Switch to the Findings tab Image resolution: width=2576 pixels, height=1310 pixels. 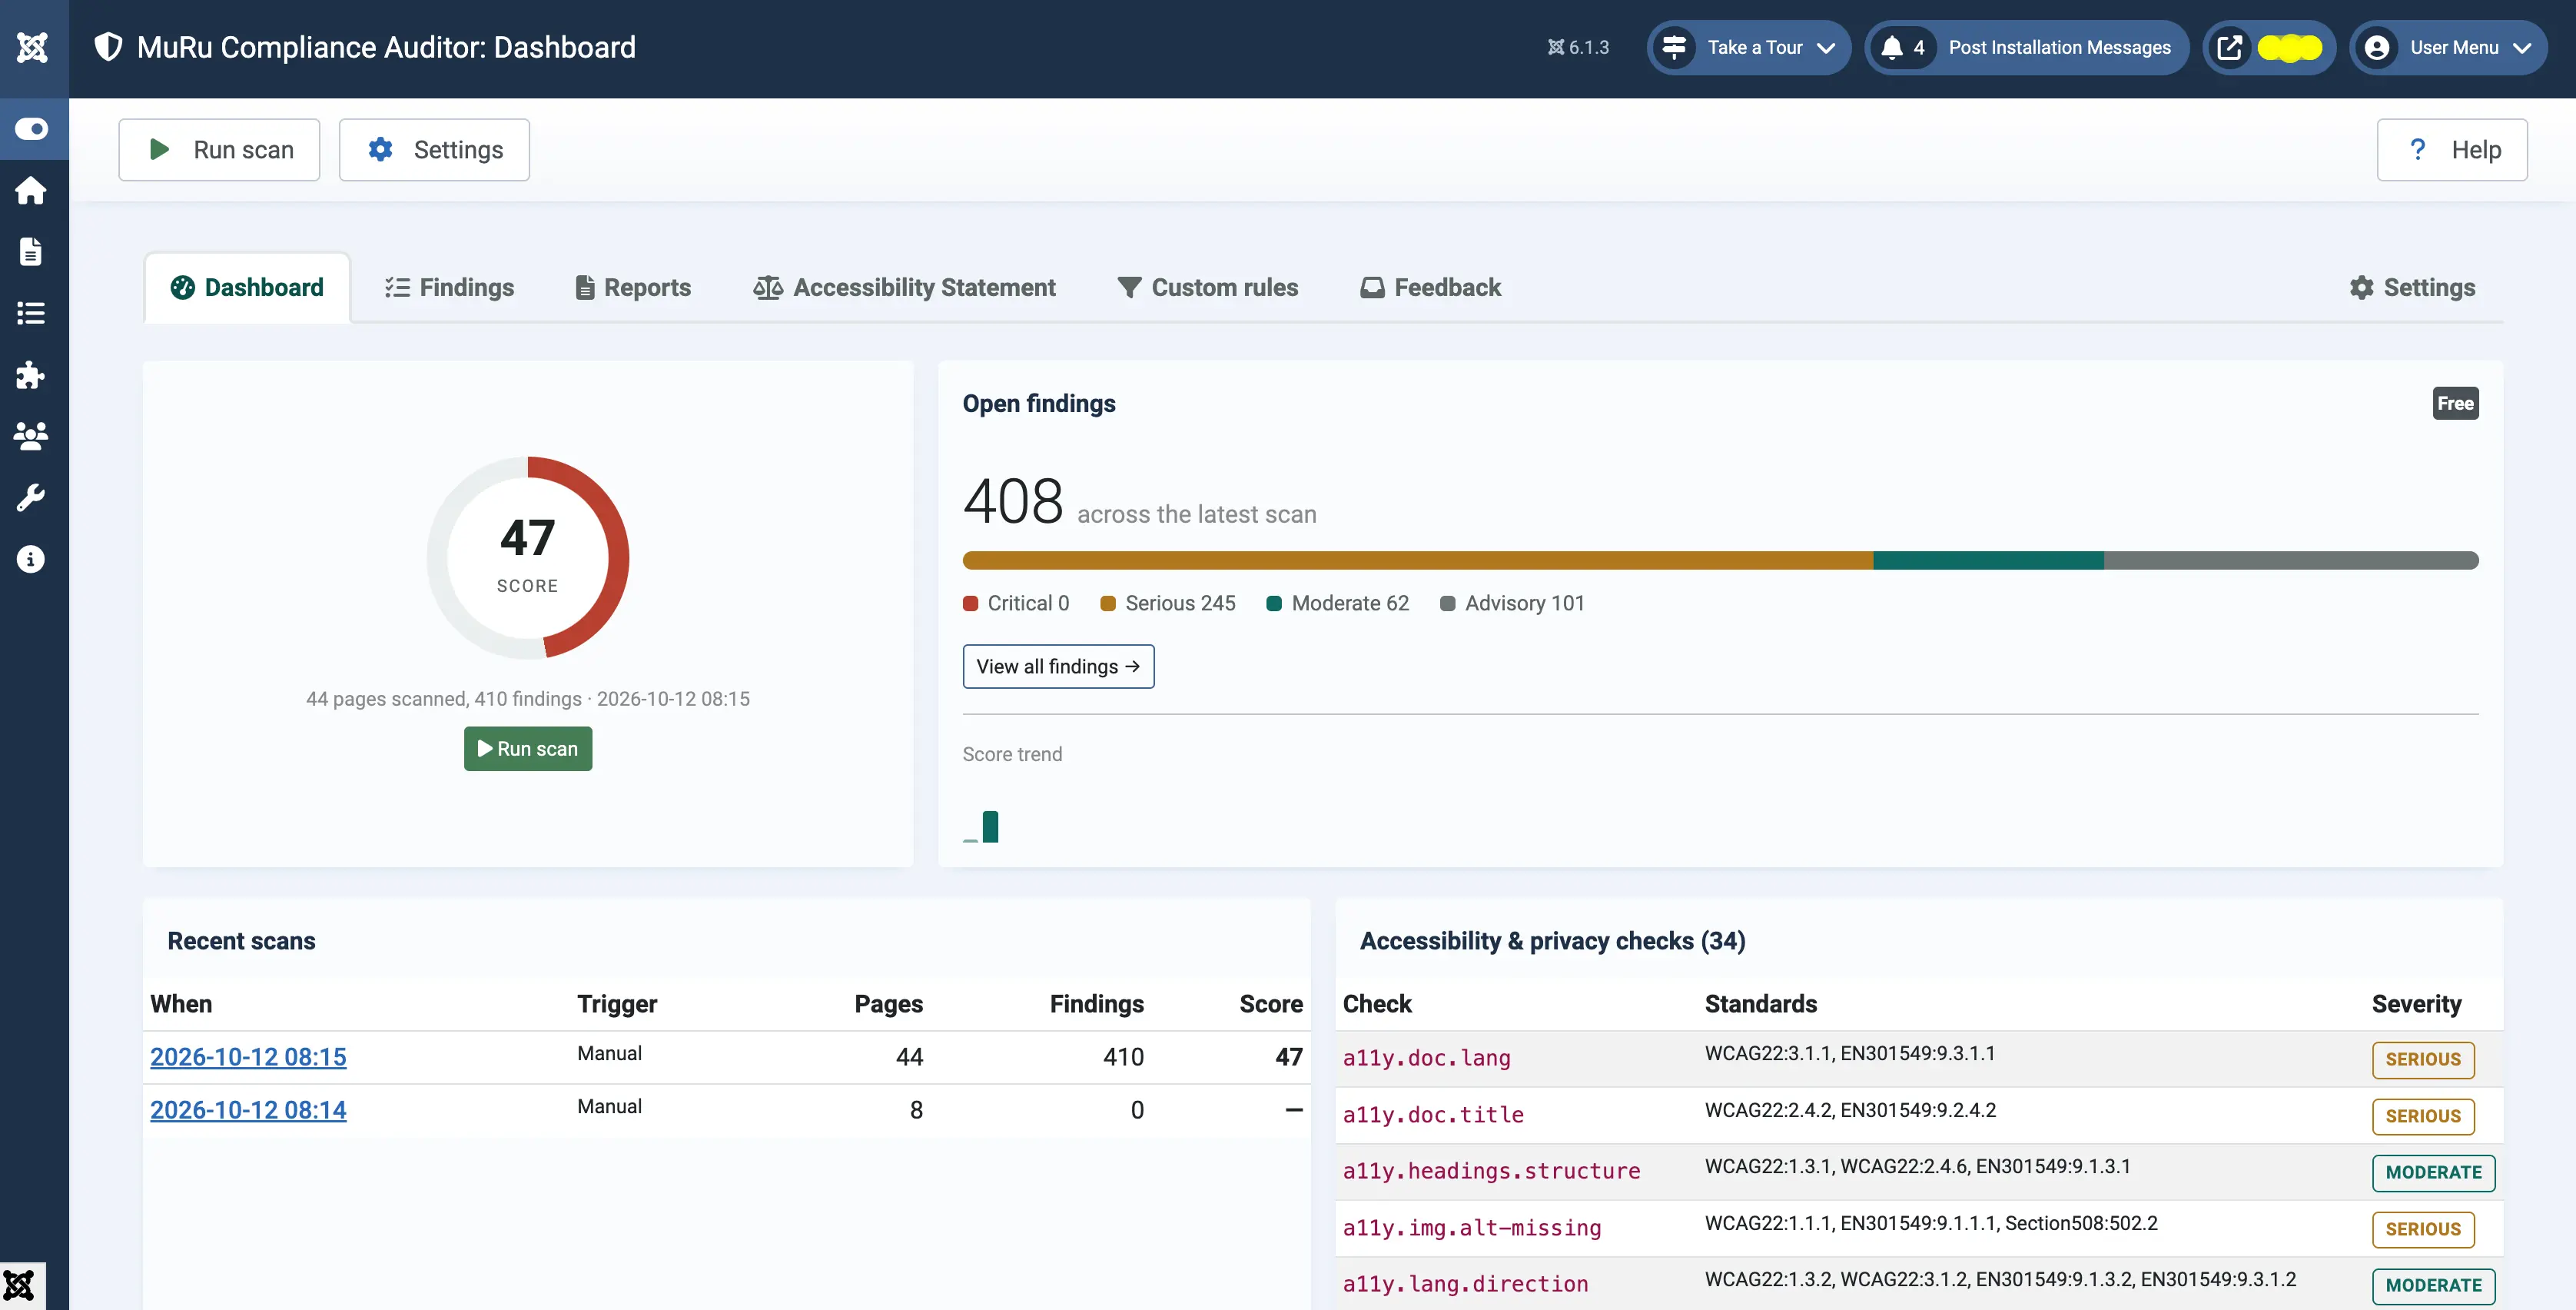point(449,287)
